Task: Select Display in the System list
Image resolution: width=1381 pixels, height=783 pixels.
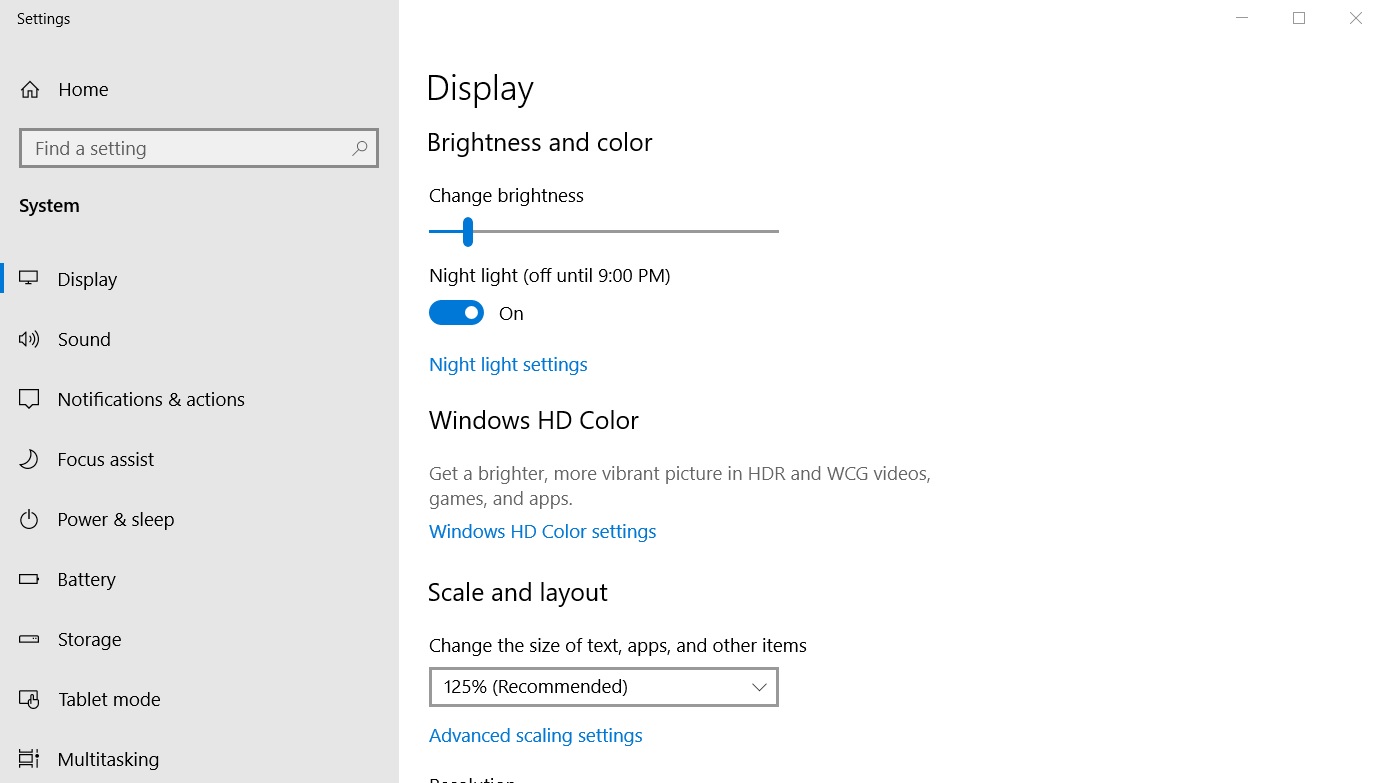Action: [199, 279]
